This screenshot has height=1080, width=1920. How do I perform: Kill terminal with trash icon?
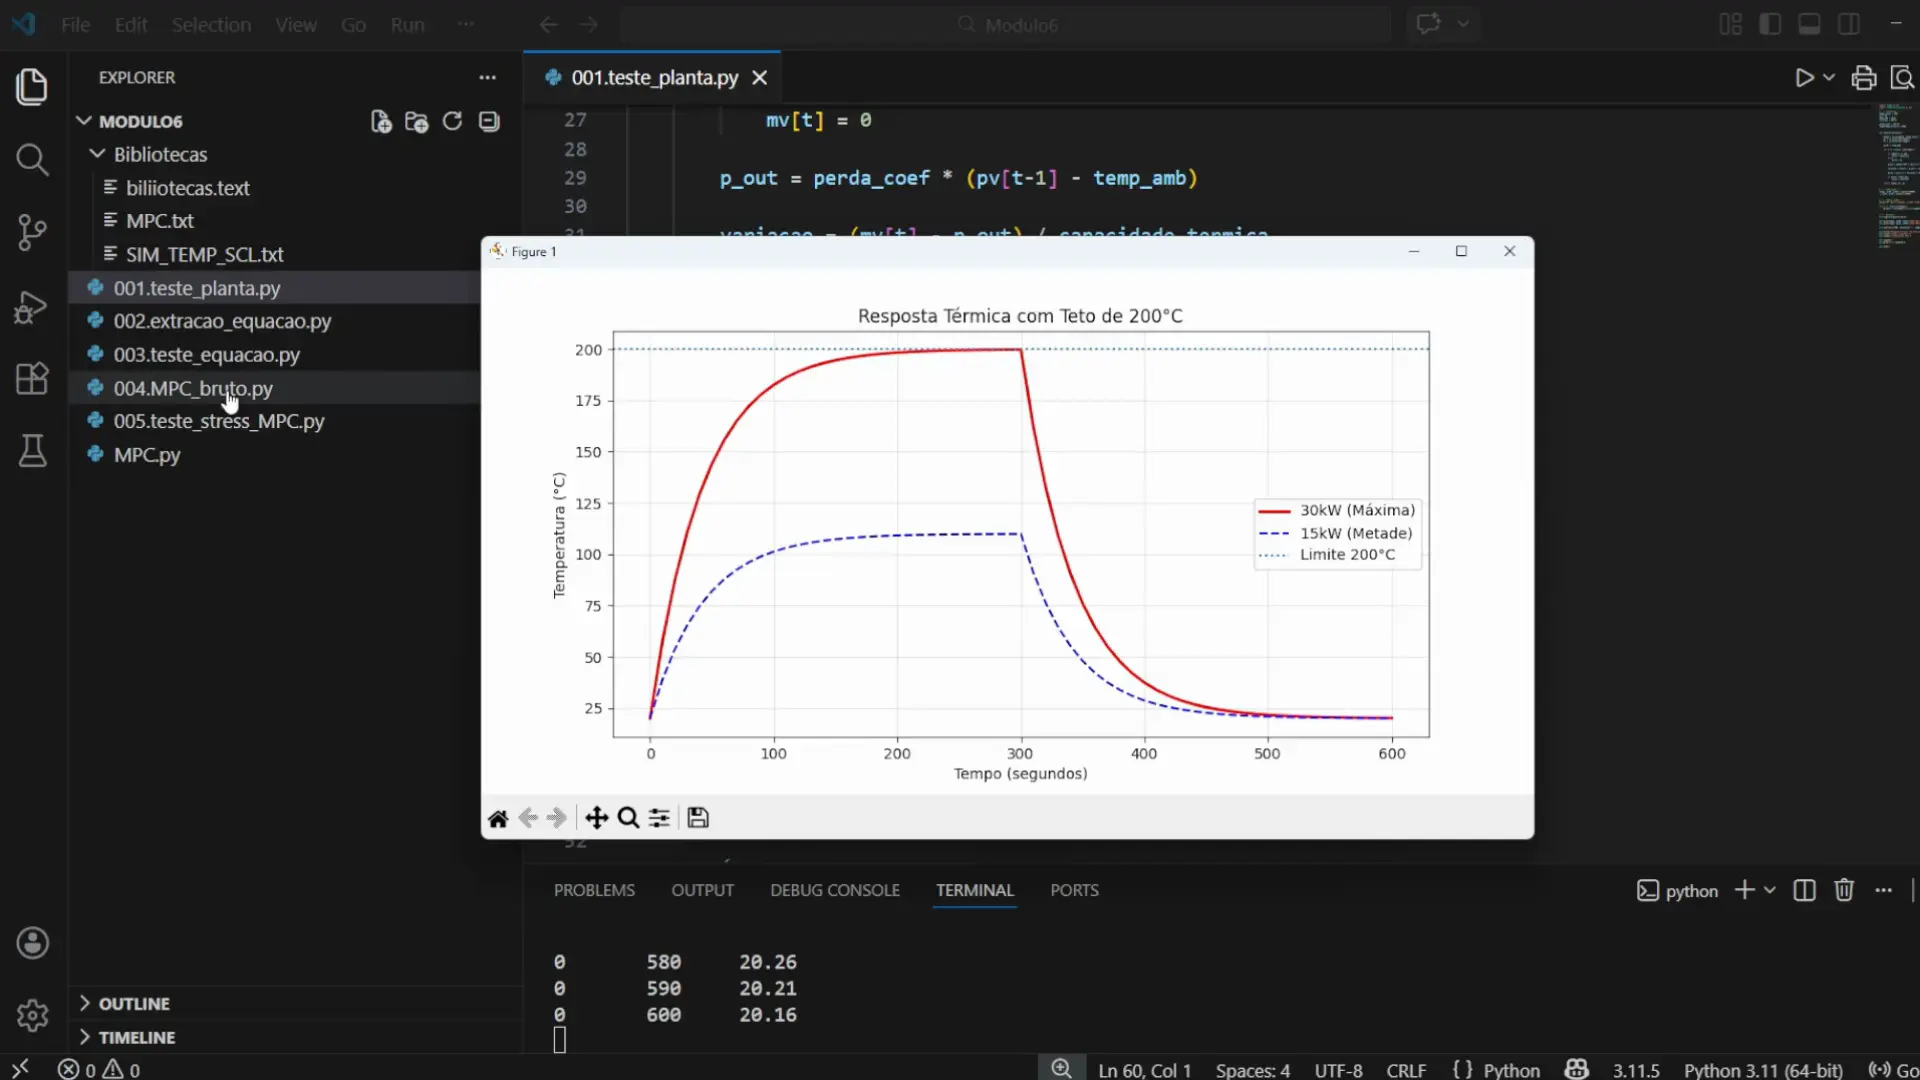pyautogui.click(x=1844, y=890)
